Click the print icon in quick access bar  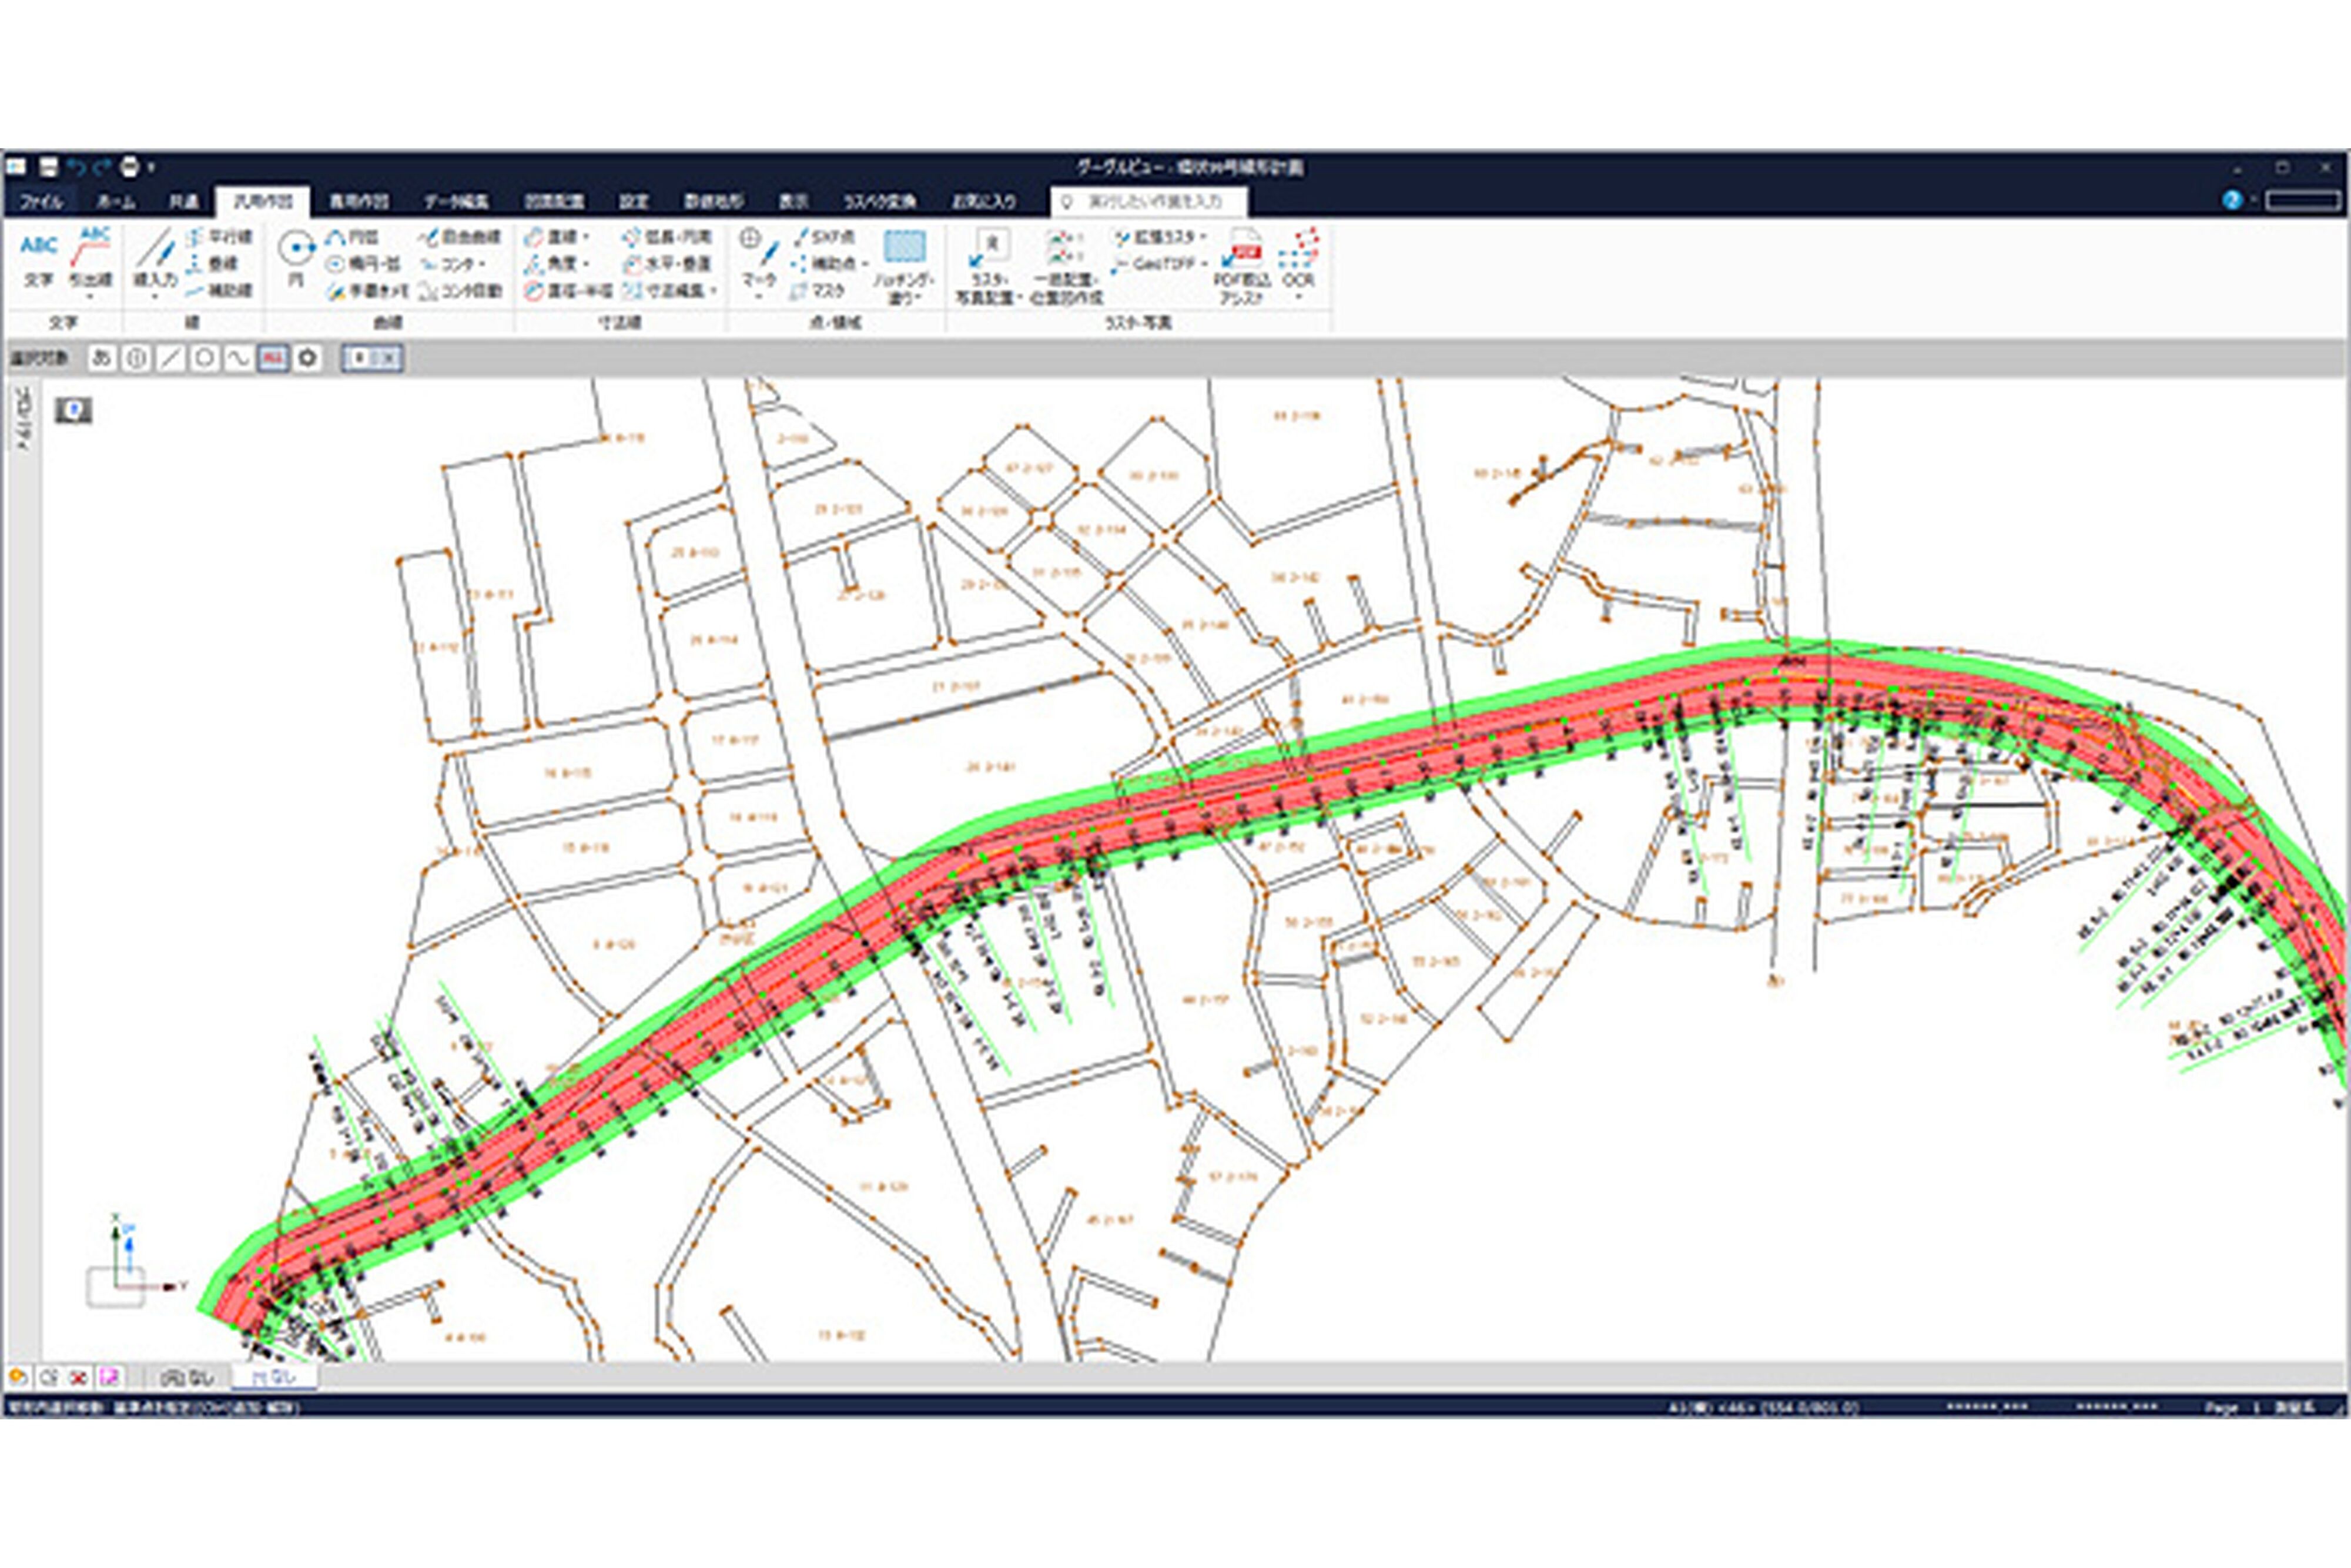(x=129, y=167)
